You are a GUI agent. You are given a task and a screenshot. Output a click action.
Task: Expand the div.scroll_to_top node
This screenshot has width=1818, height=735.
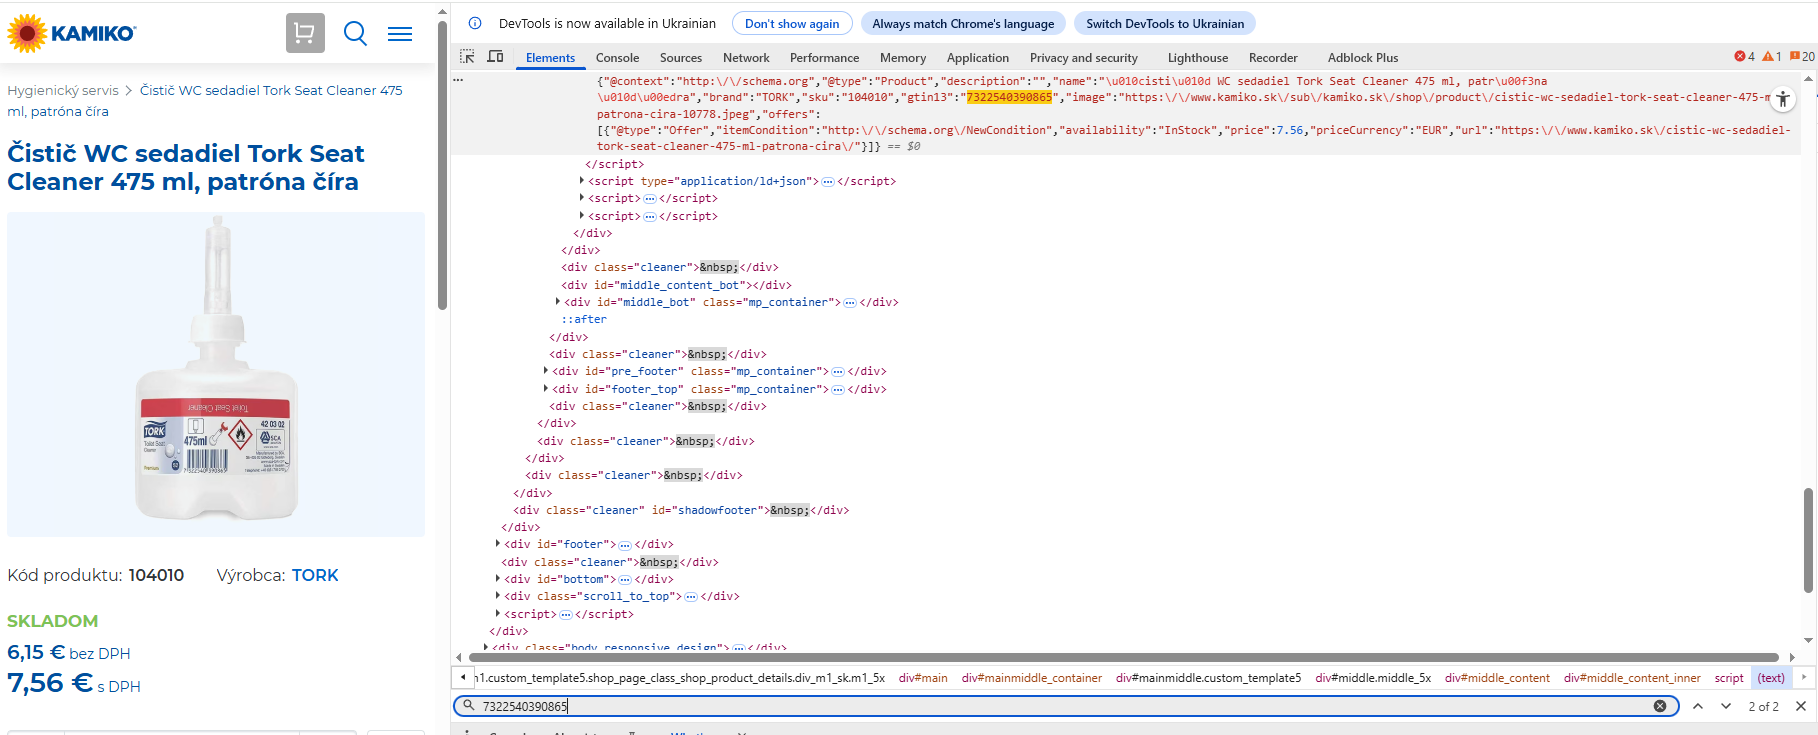[x=498, y=596]
